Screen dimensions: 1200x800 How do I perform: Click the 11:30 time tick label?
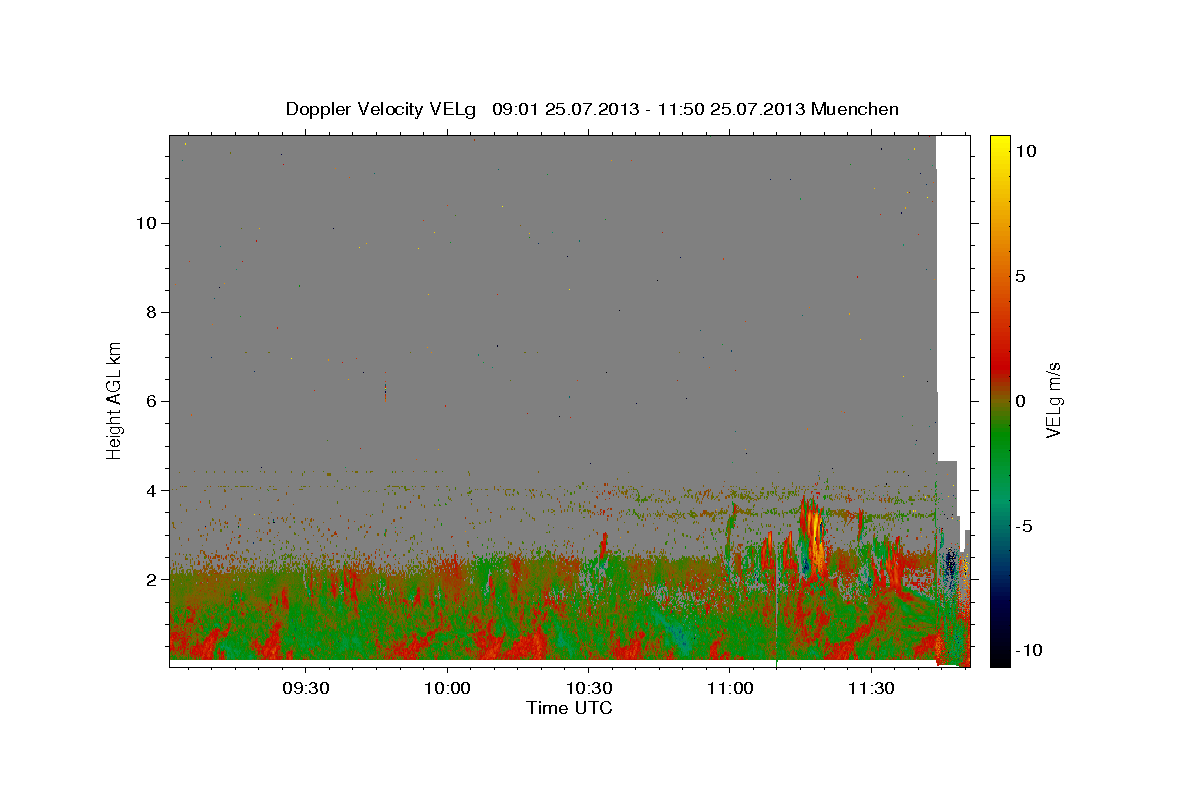871,689
